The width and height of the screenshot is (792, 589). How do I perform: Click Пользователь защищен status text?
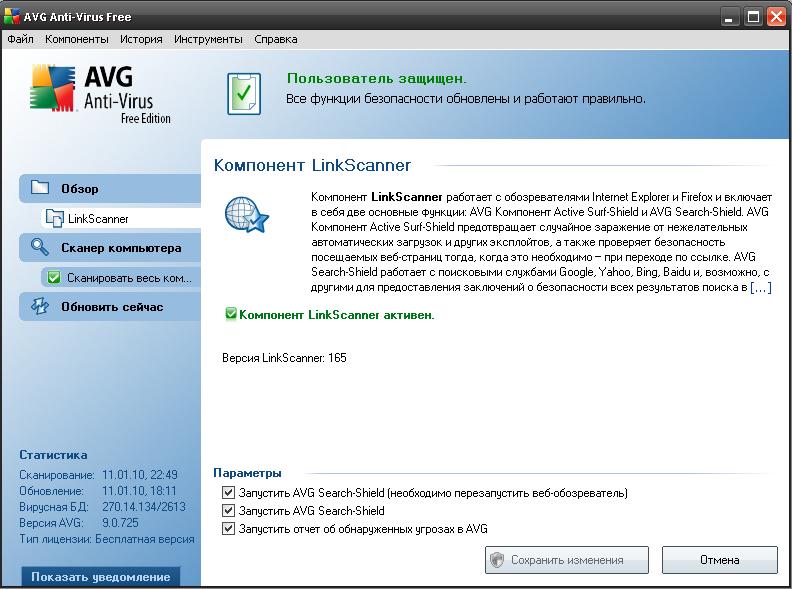(377, 78)
